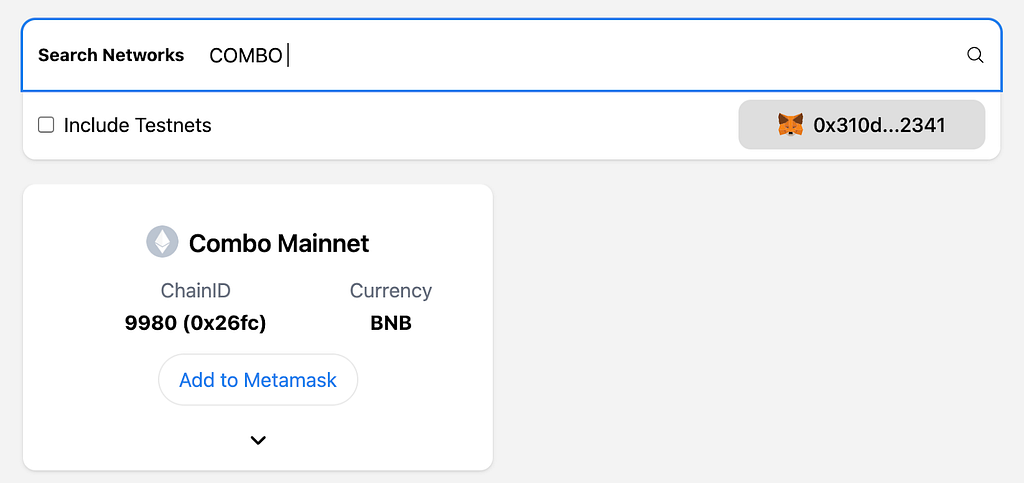This screenshot has width=1024, height=483.
Task: Click the BNB currency value
Action: click(x=391, y=323)
